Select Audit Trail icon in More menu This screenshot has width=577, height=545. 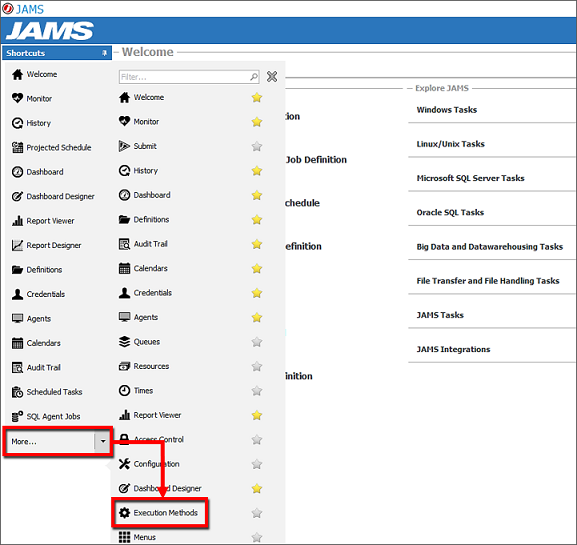pyautogui.click(x=124, y=244)
